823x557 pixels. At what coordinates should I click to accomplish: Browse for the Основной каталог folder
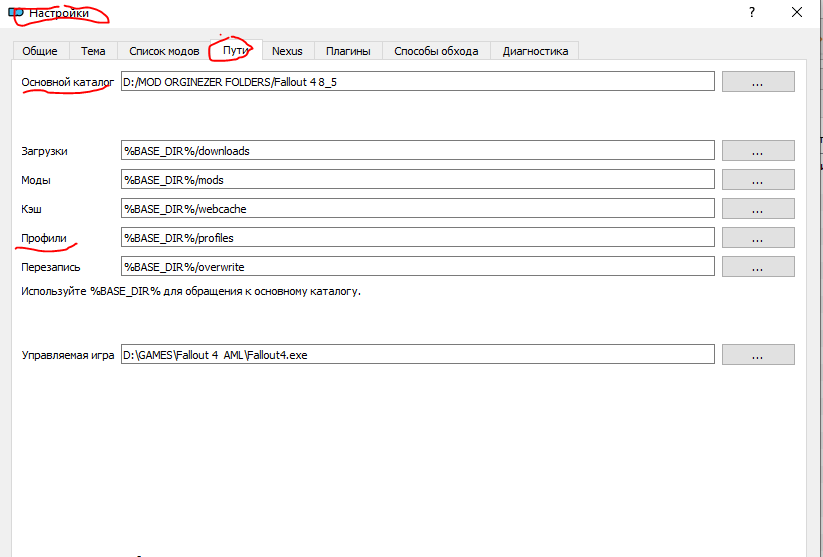point(758,82)
